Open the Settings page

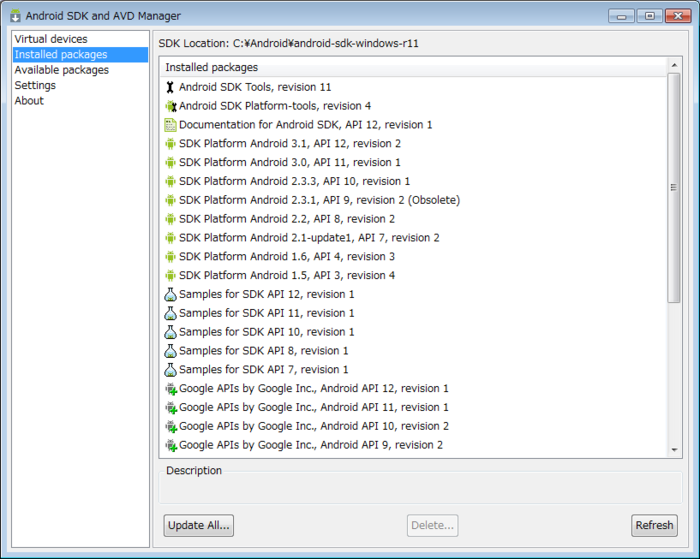(80, 85)
